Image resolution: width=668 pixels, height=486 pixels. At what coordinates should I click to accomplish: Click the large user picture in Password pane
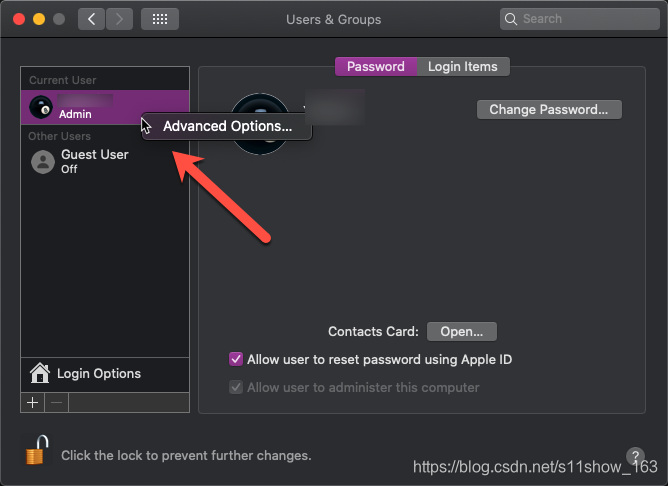tap(260, 124)
